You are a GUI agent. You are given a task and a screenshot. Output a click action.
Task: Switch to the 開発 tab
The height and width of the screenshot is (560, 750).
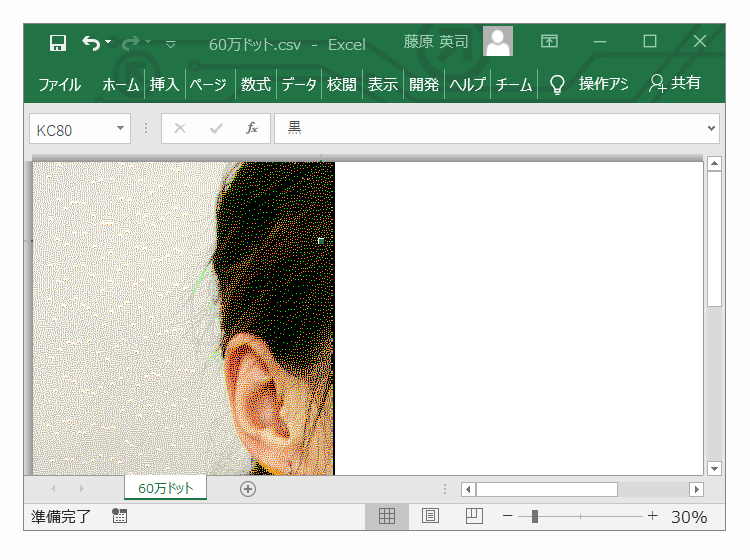click(x=424, y=85)
